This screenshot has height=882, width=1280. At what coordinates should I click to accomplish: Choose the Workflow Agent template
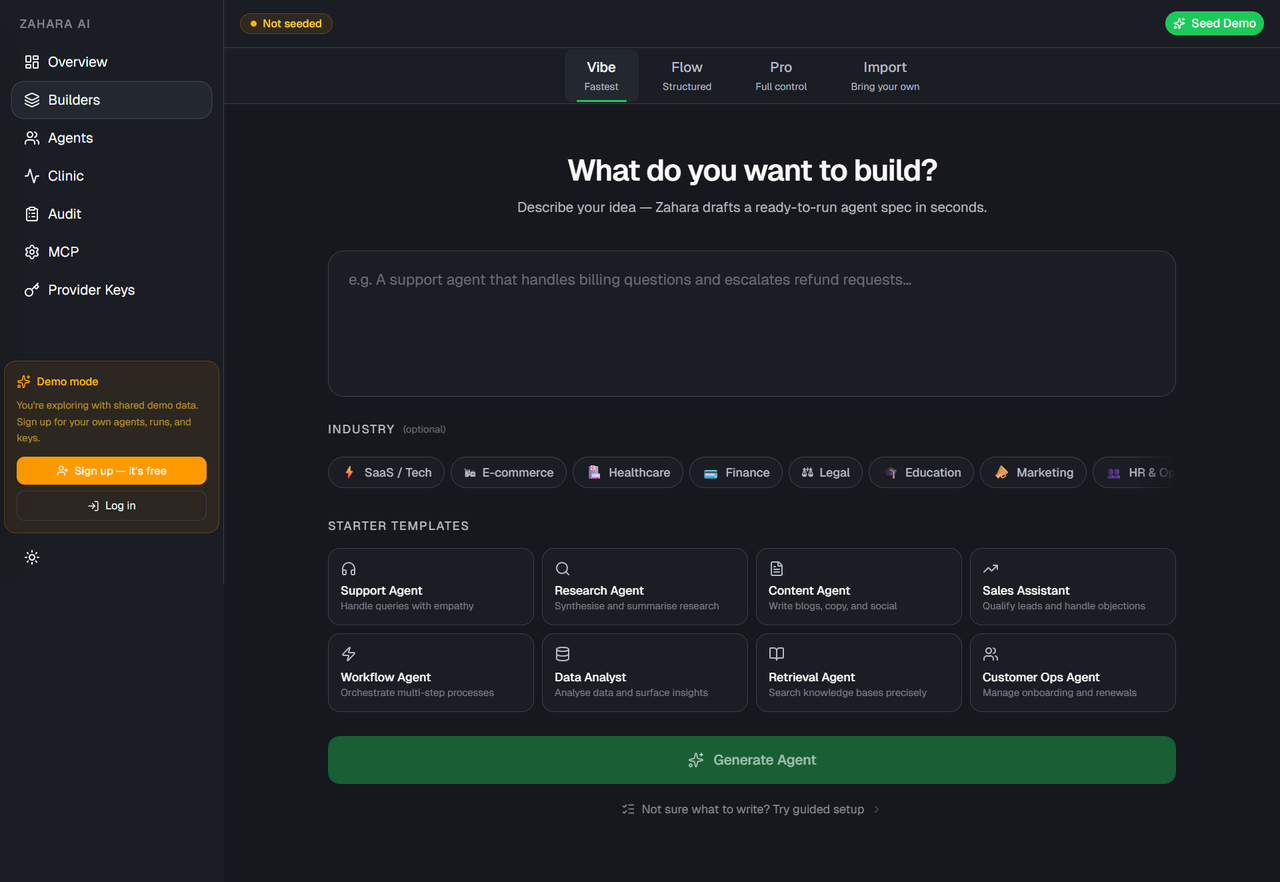431,673
